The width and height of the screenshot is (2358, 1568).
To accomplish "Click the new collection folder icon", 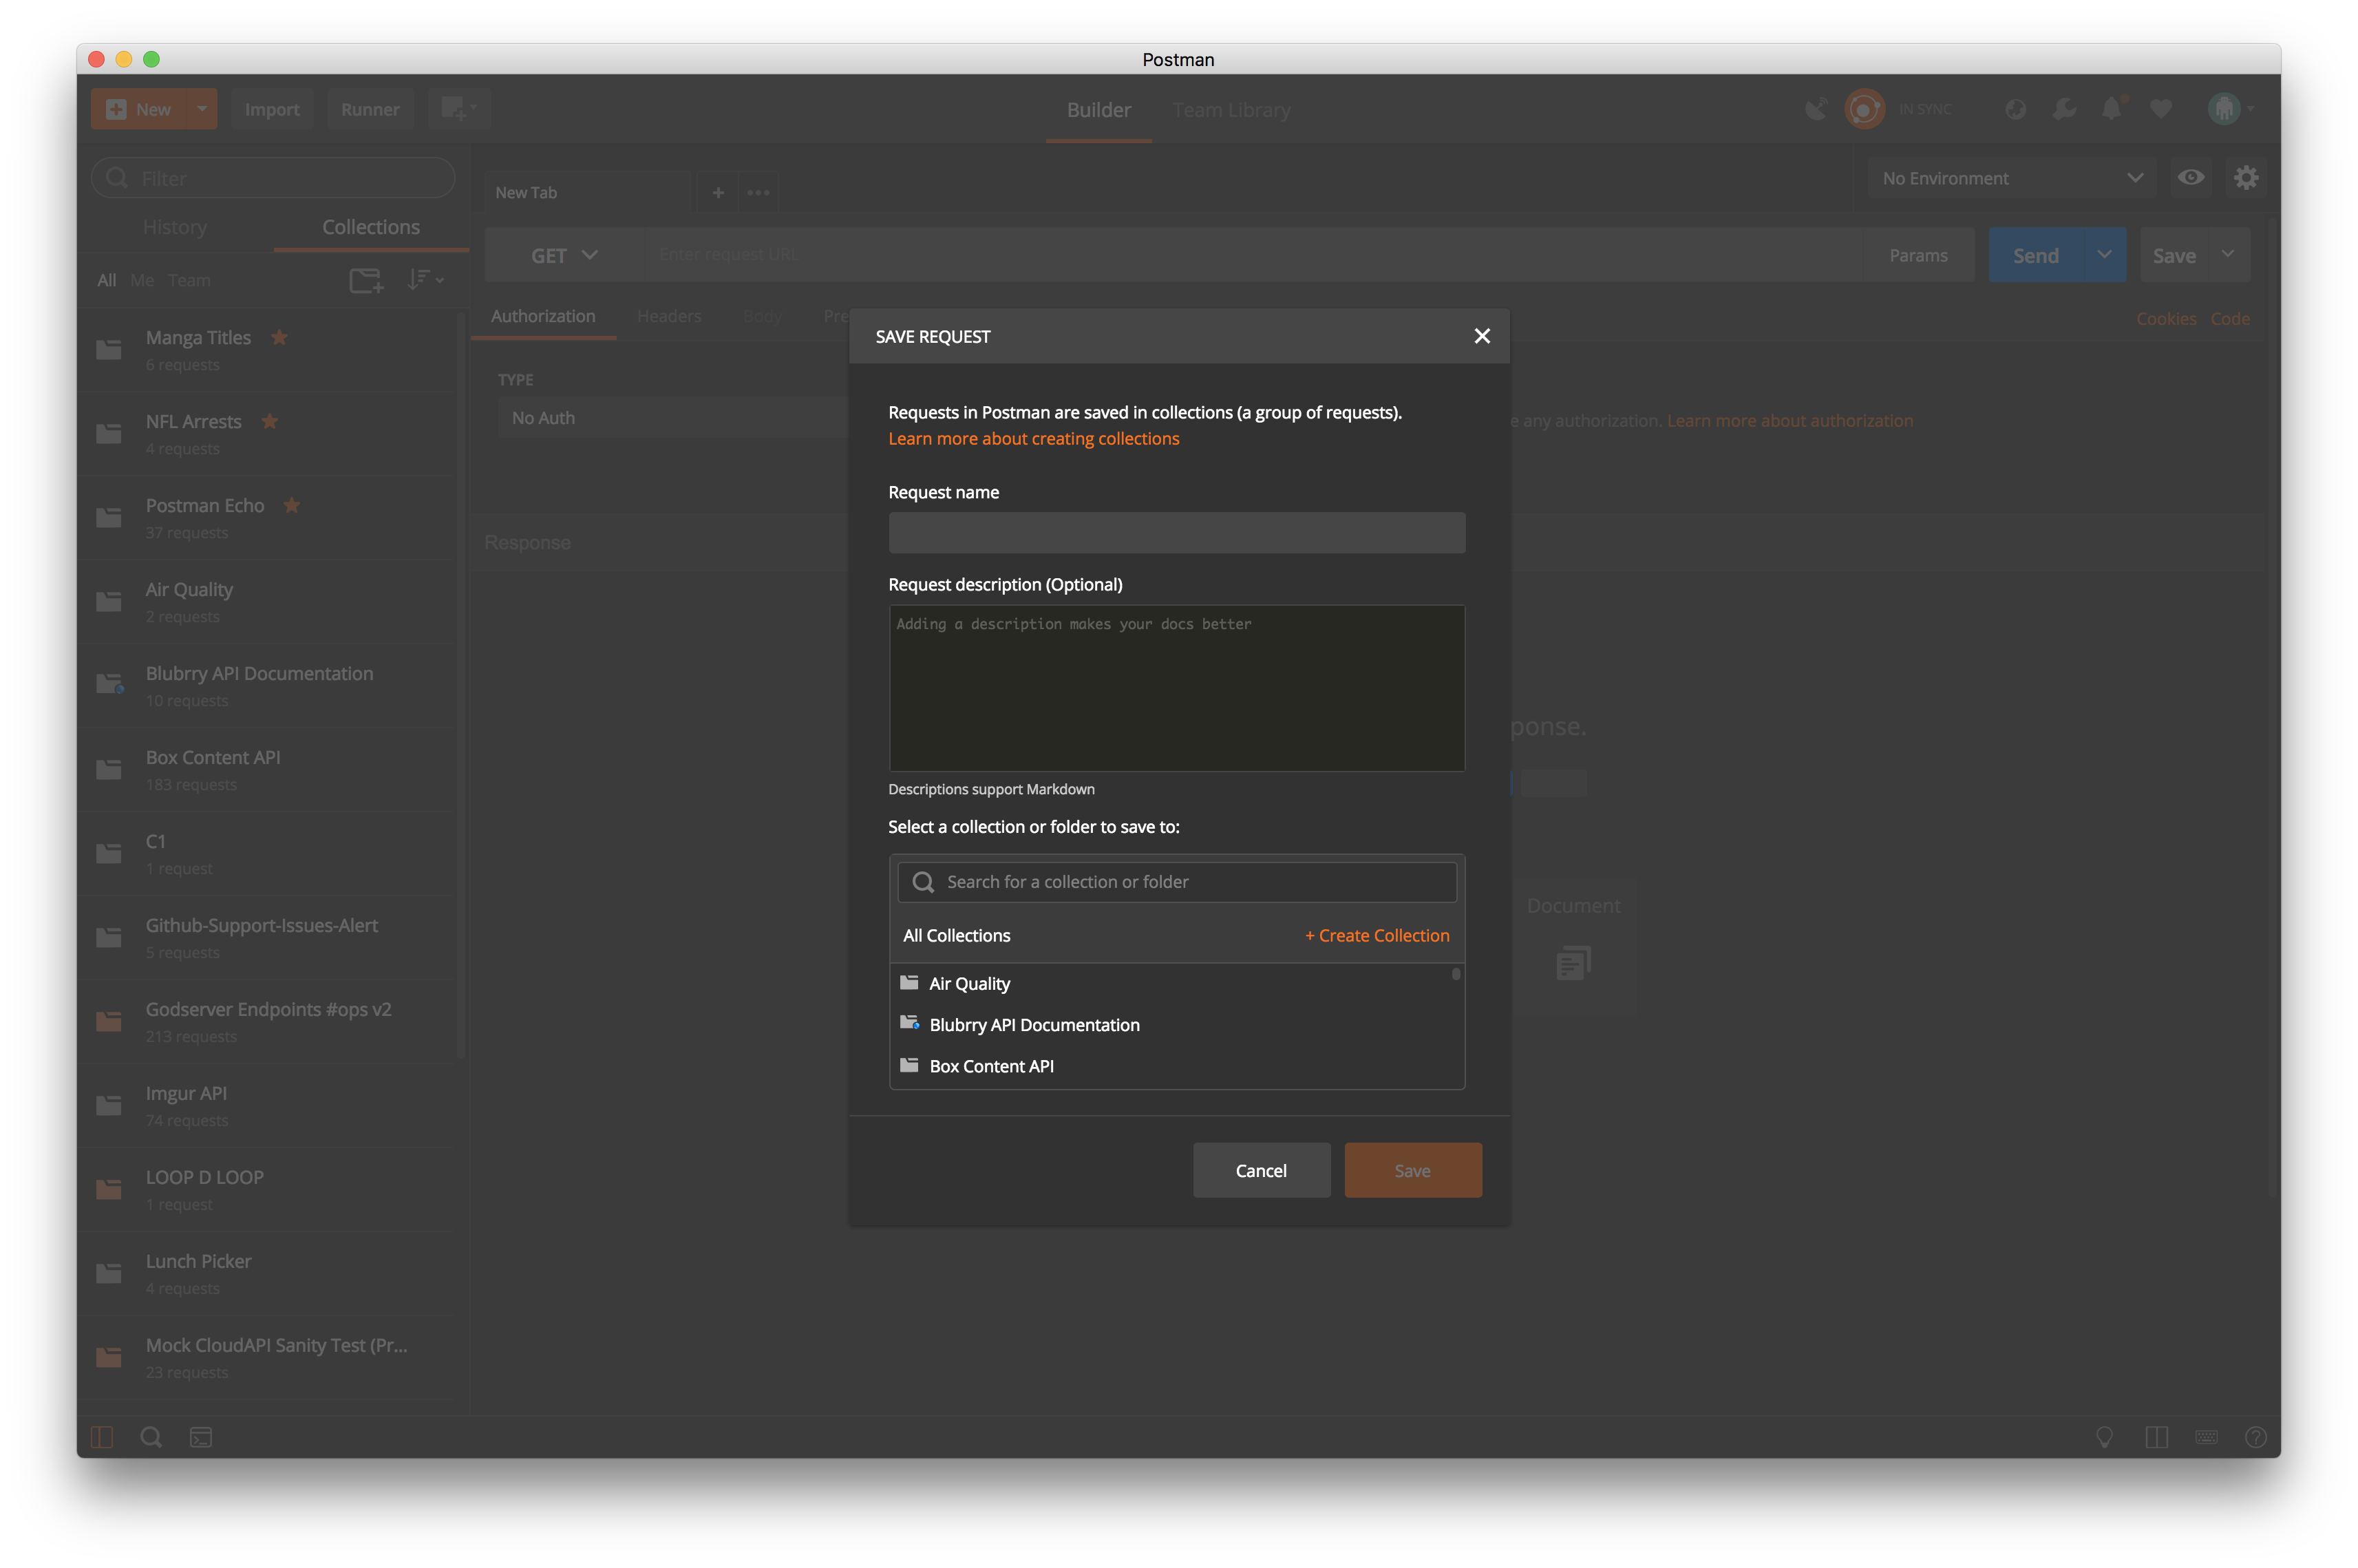I will 365,281.
